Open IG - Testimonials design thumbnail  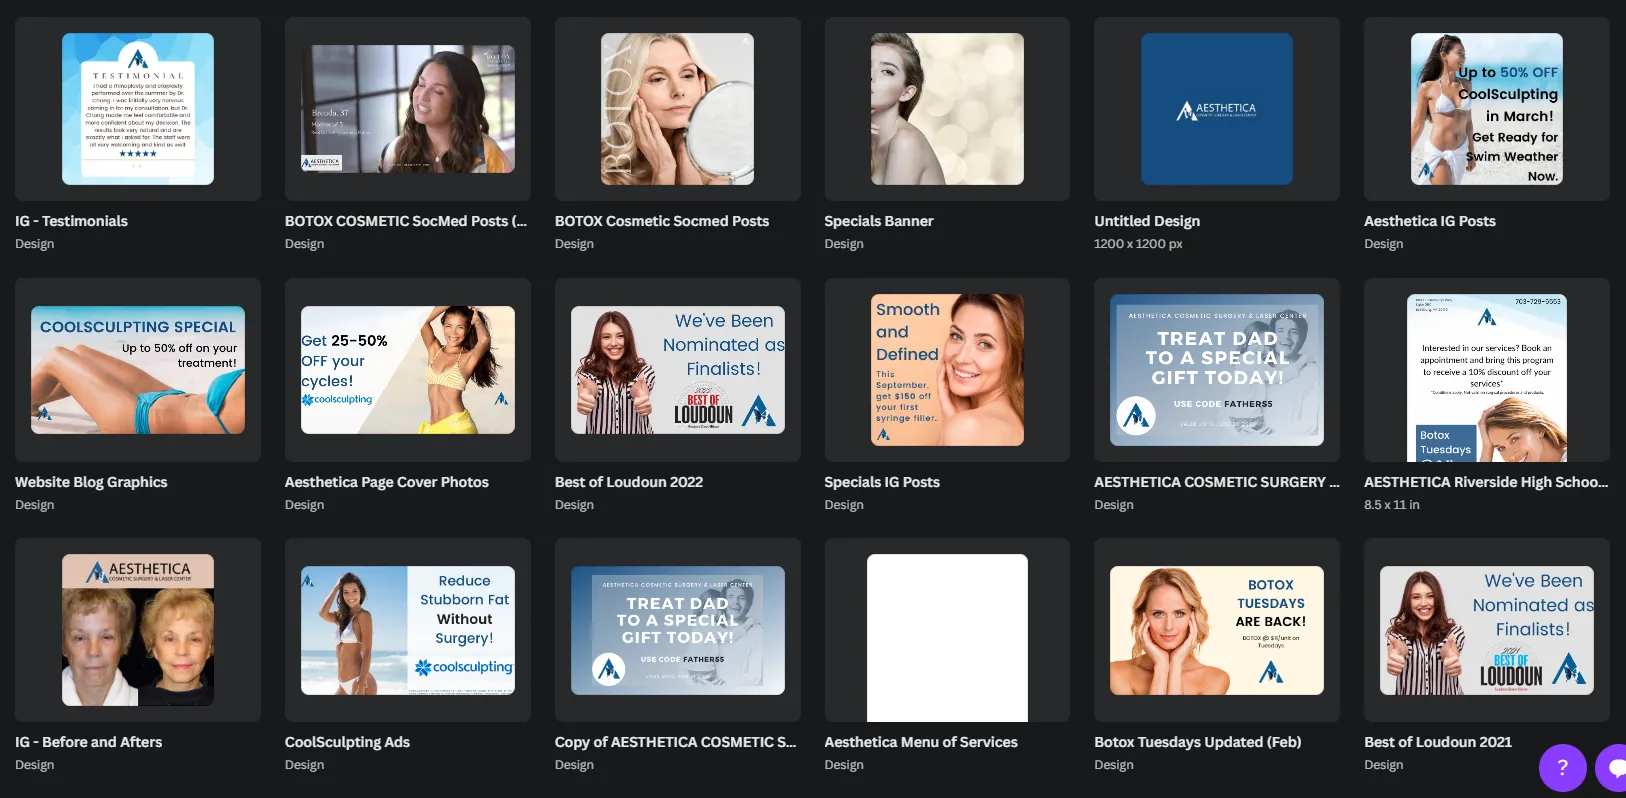tap(138, 109)
